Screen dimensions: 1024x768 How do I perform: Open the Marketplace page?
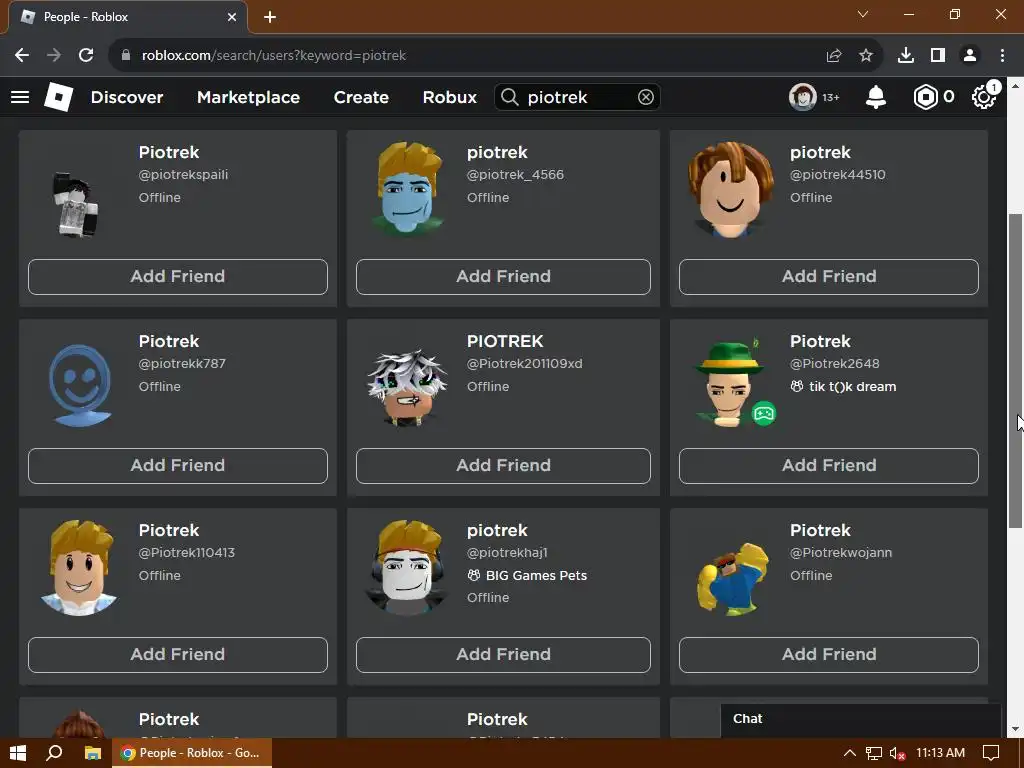point(248,97)
